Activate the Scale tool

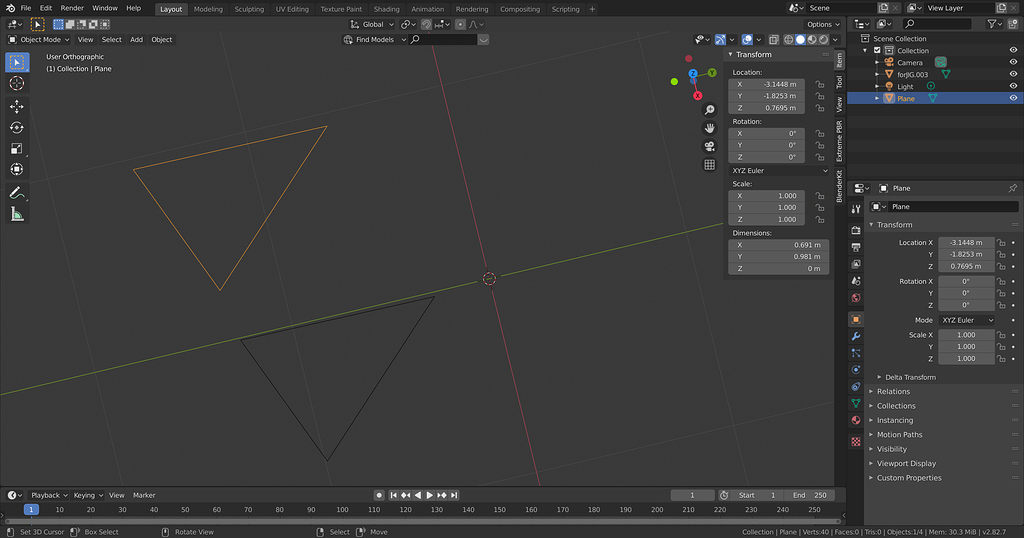click(x=17, y=148)
